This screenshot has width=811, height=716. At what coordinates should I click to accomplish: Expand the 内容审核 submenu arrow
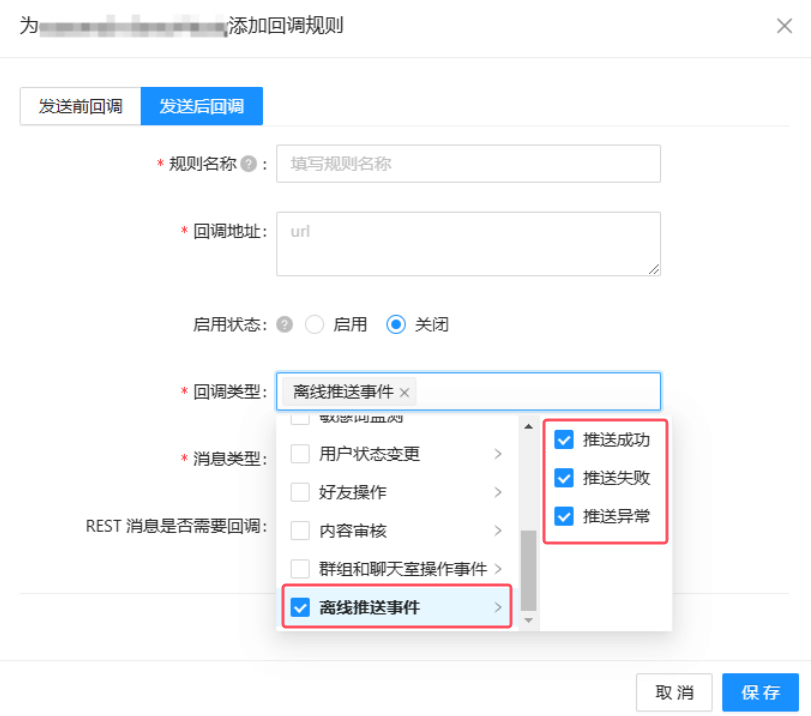point(498,530)
